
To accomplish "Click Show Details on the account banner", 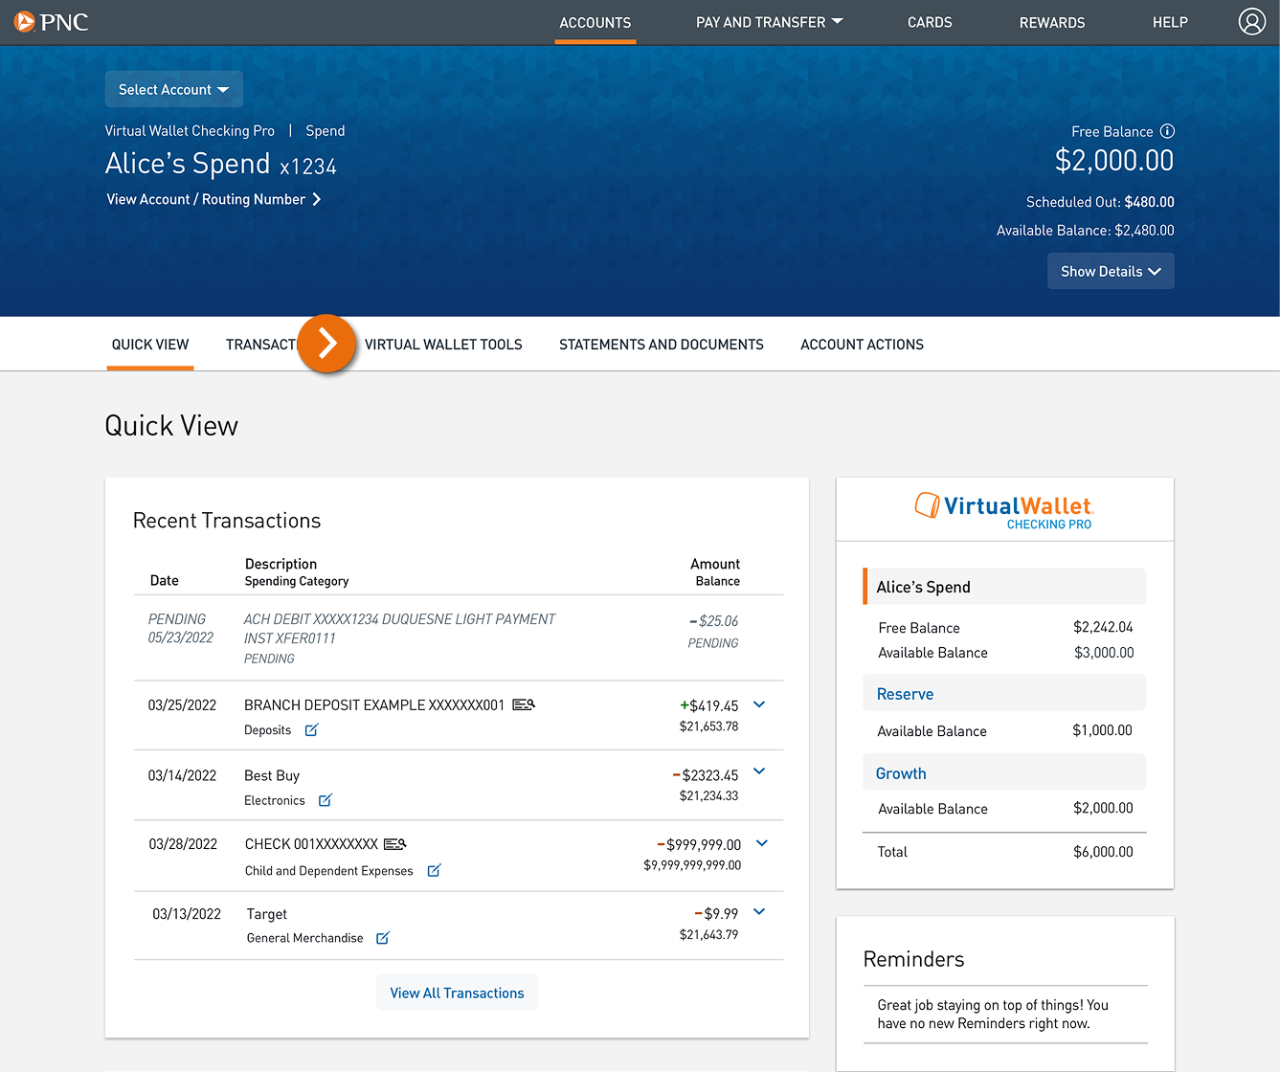I will coord(1110,270).
